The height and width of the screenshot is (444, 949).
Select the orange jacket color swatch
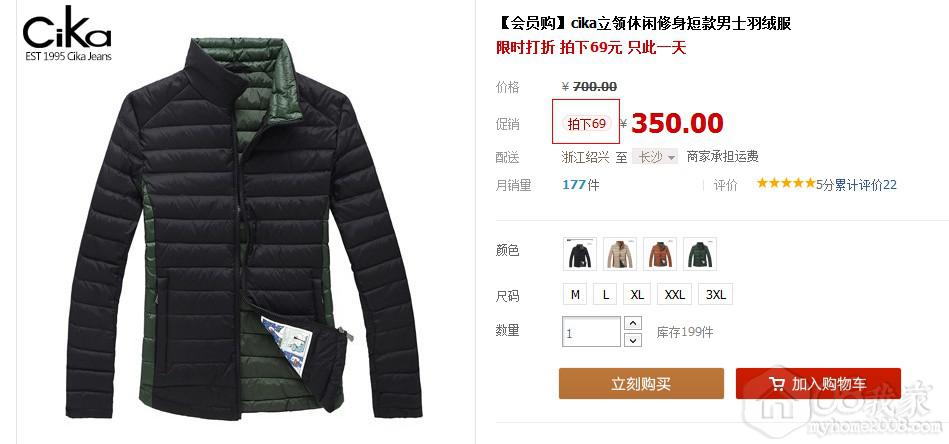coord(660,254)
